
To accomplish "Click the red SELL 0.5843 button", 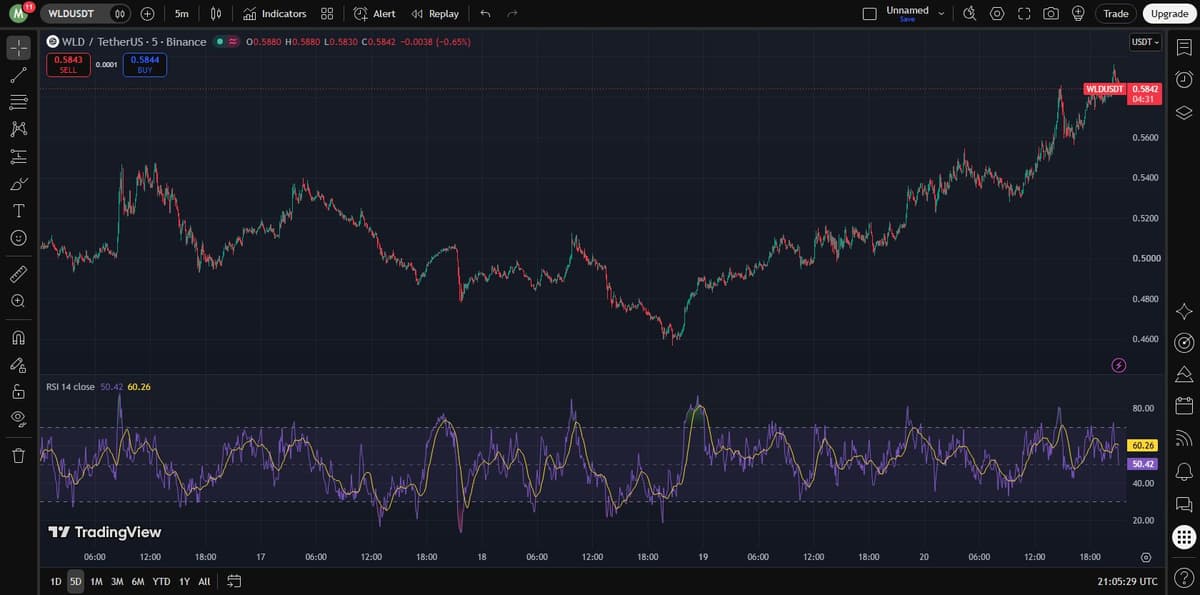I will tap(68, 65).
